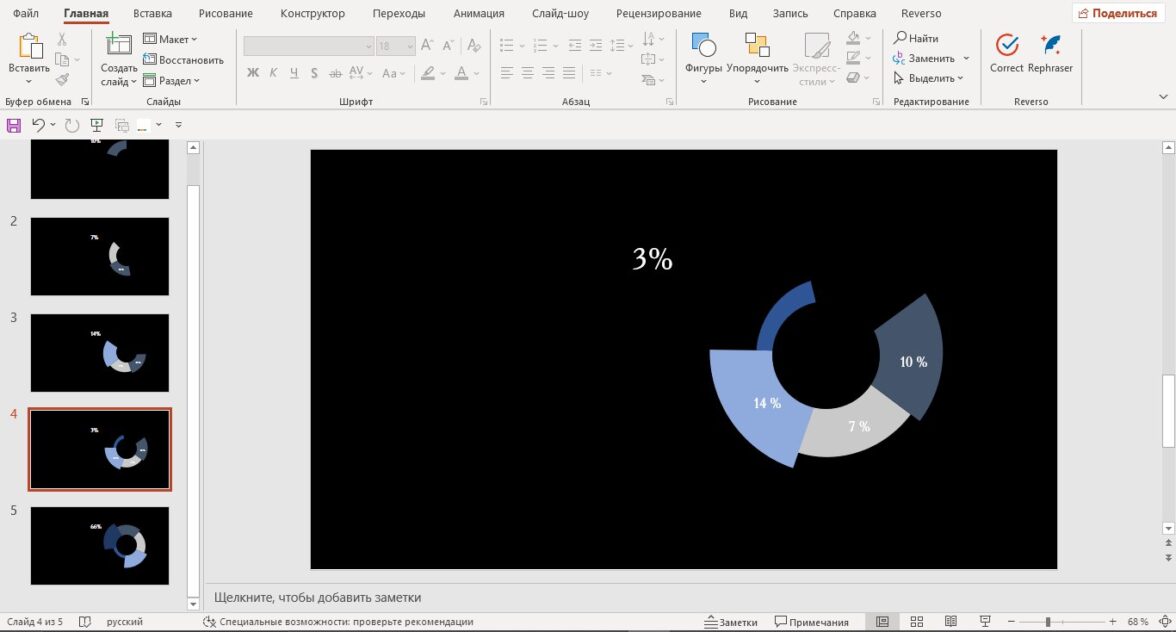Launch Reverso Correct tool
The image size is (1176, 632).
[x=1006, y=50]
